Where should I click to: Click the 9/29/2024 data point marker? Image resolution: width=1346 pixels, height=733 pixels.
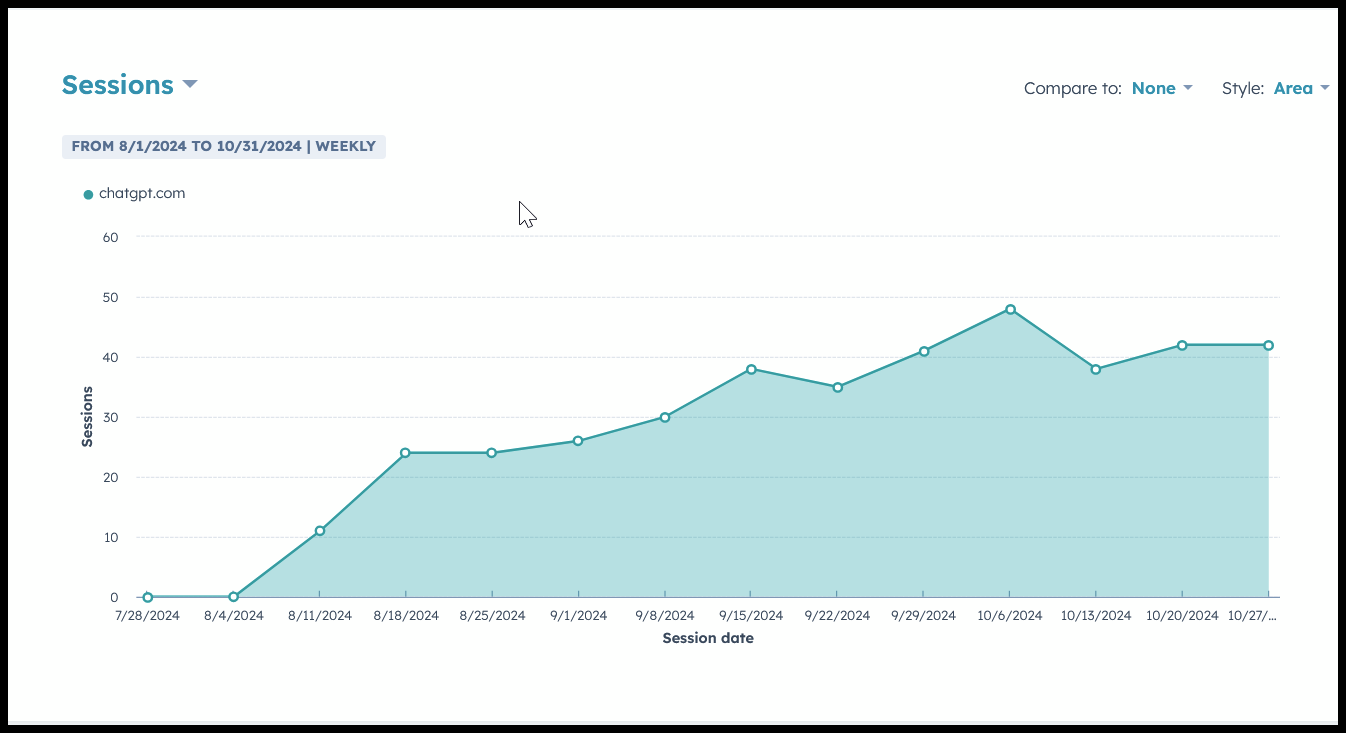coord(924,351)
